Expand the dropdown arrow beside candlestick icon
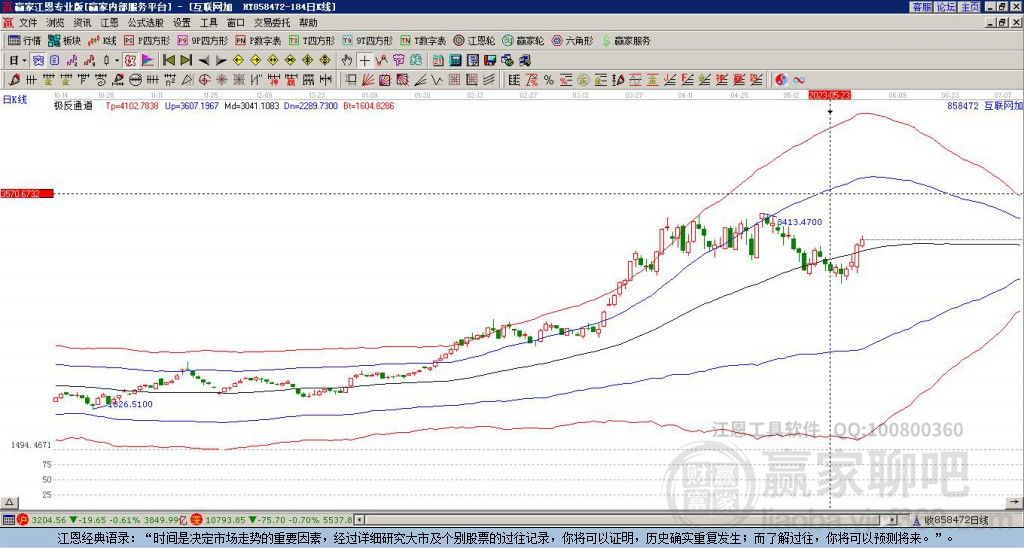Image resolution: width=1024 pixels, height=548 pixels. [x=116, y=60]
